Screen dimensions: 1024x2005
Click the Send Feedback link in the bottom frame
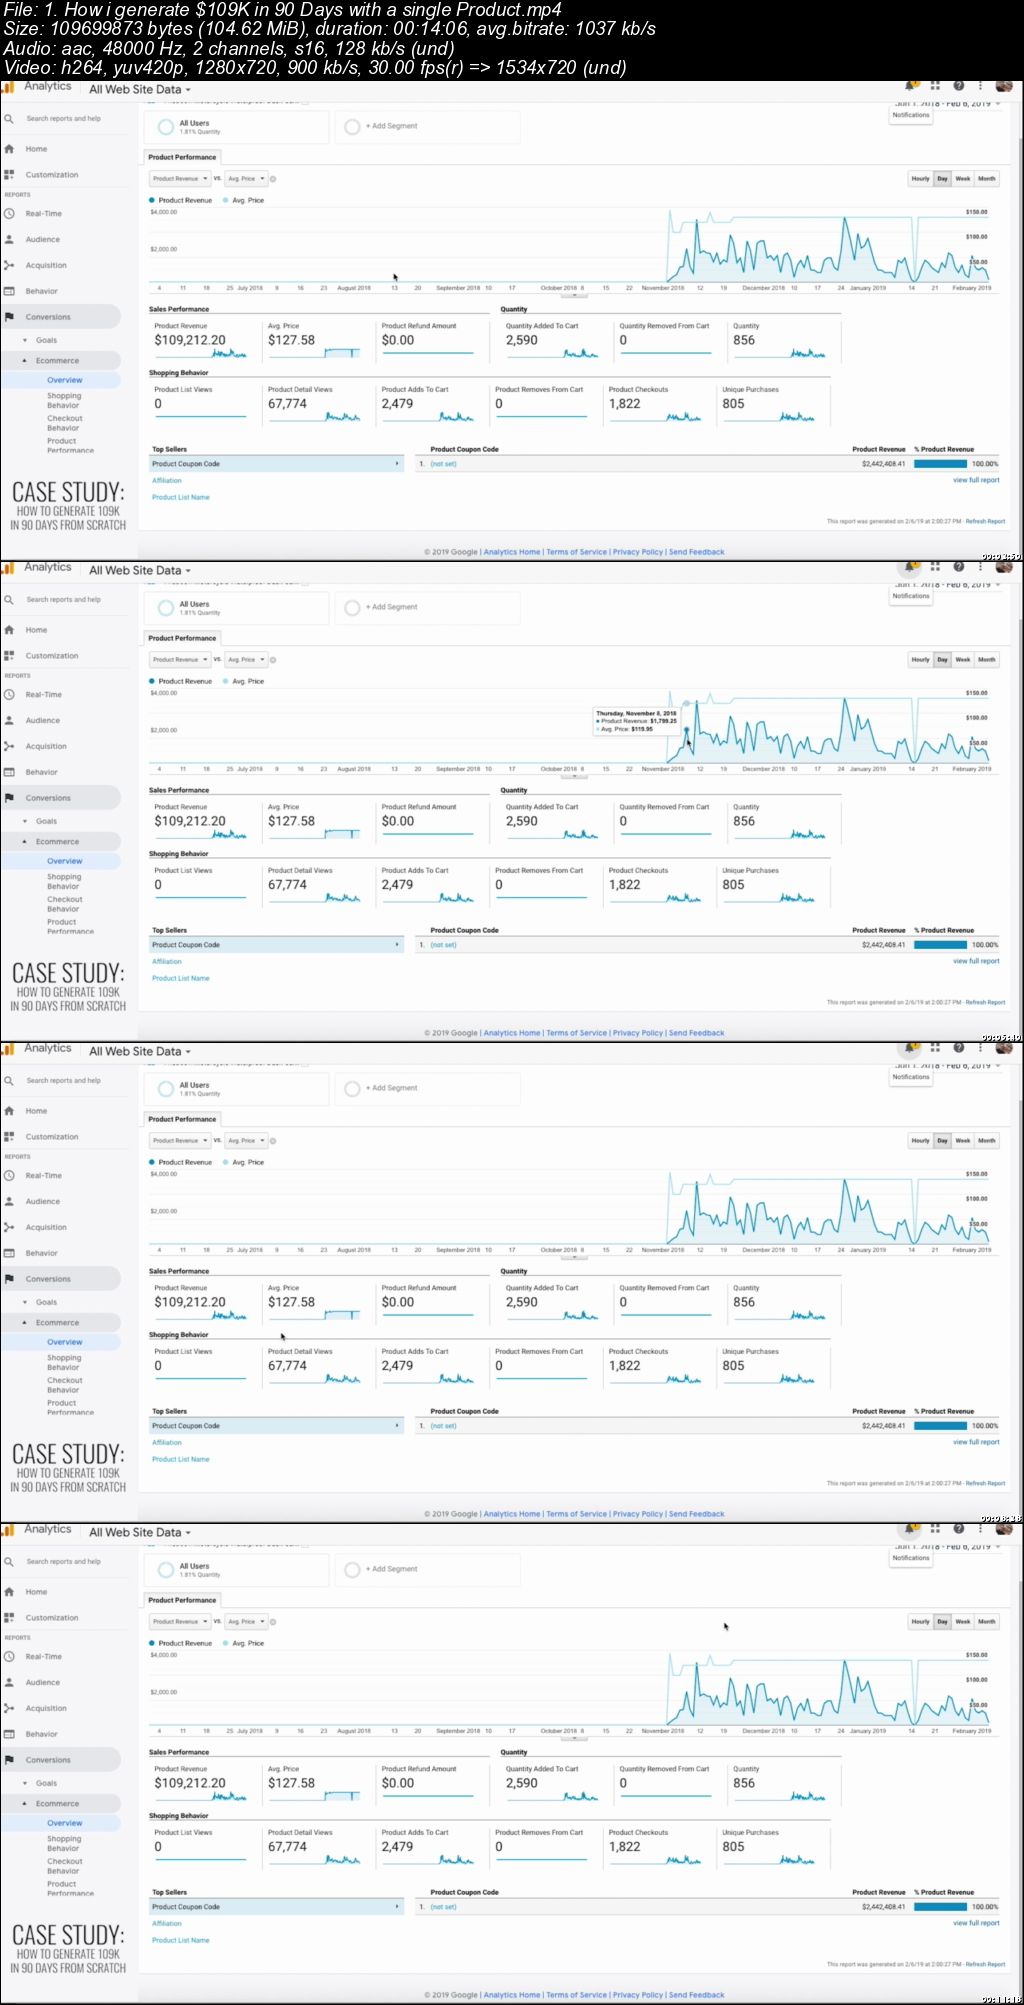(x=697, y=1995)
